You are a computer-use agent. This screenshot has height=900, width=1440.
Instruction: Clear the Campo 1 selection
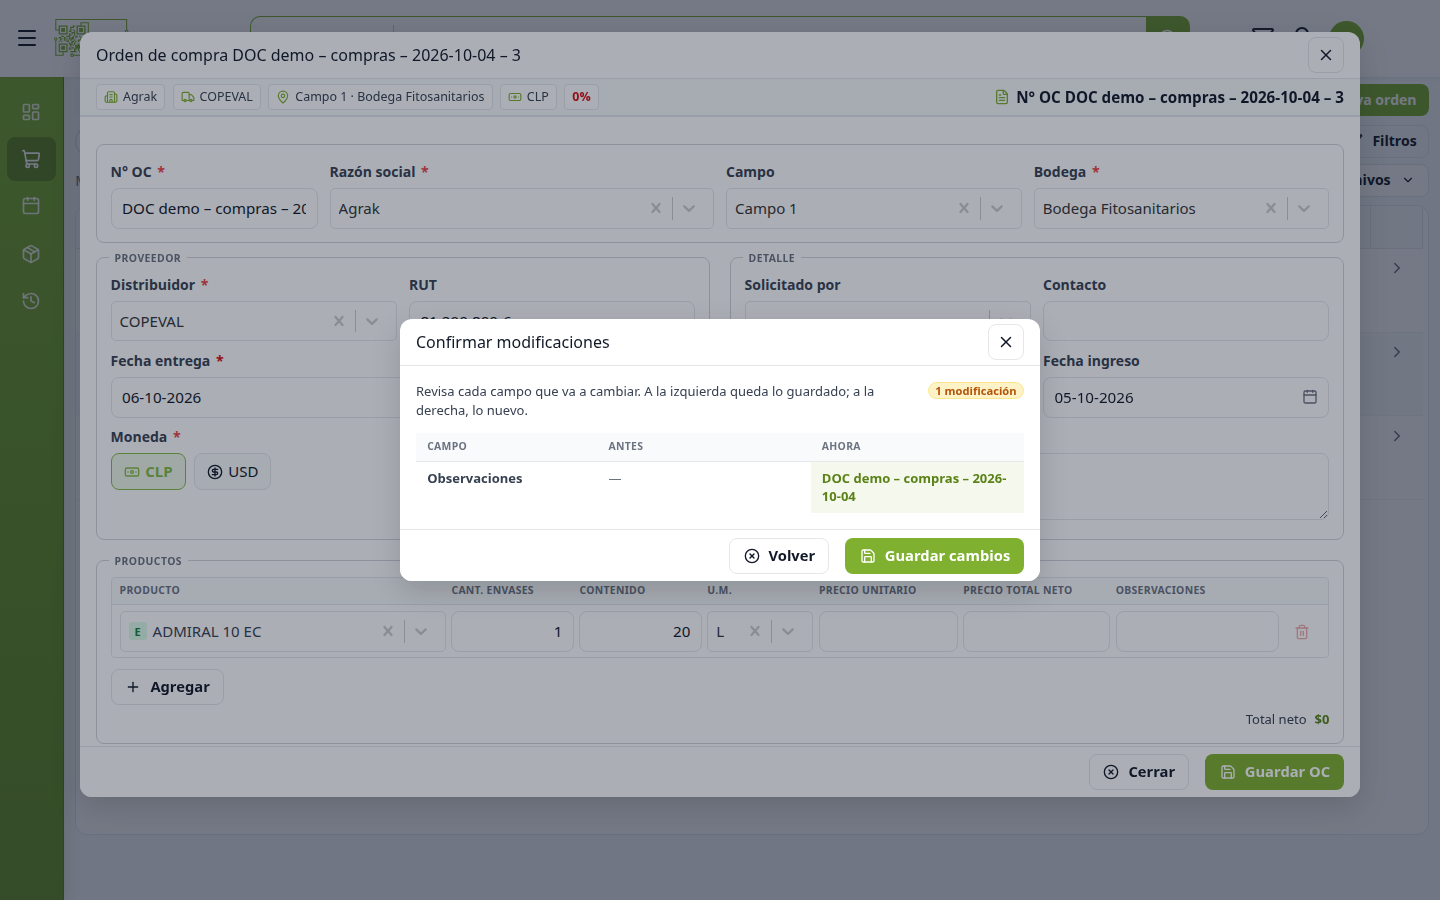[x=964, y=208]
